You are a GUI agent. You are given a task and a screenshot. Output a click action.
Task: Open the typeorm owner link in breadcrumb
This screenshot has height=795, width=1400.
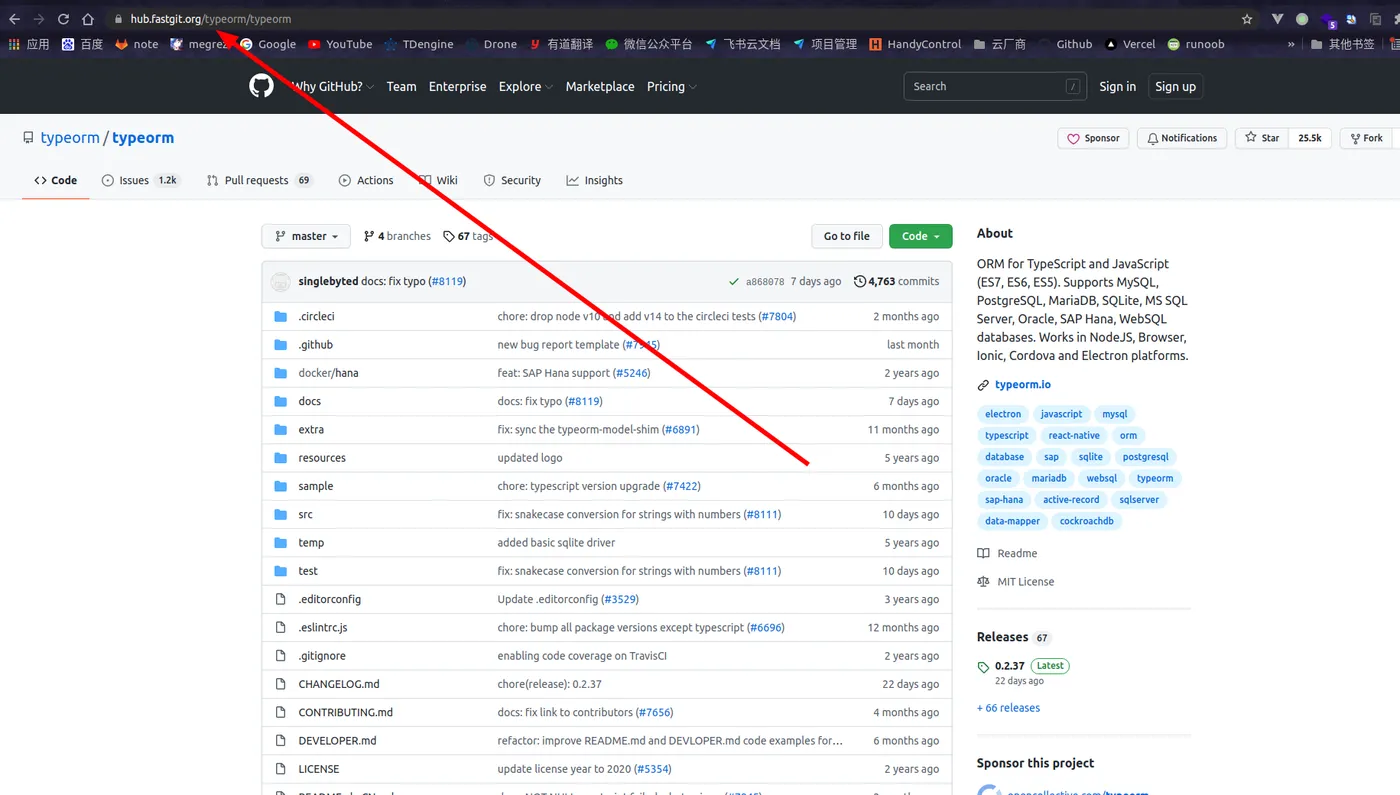coord(70,138)
